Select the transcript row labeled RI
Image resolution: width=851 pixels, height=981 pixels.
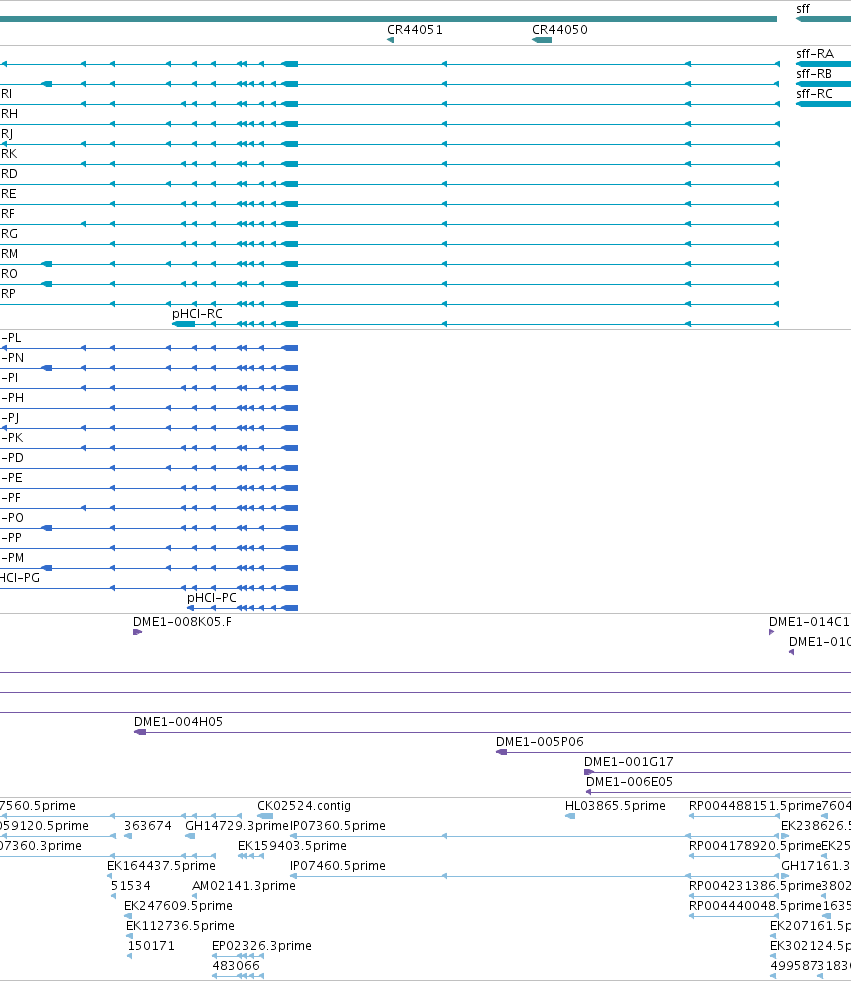tap(6, 94)
